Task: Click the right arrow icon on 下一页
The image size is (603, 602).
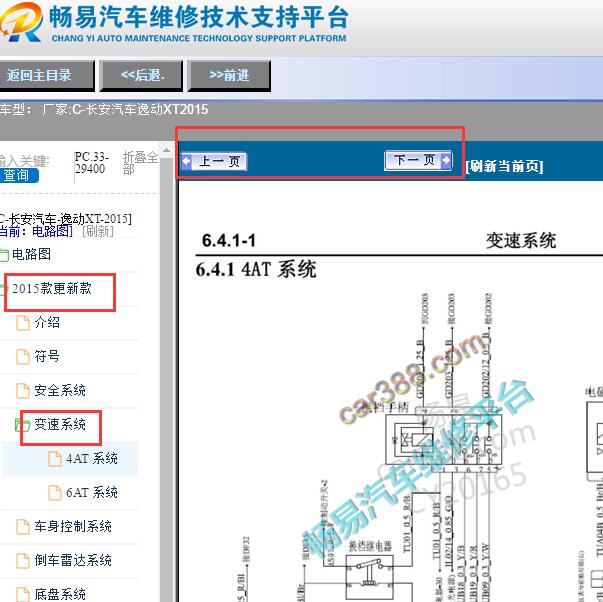Action: coord(446,159)
